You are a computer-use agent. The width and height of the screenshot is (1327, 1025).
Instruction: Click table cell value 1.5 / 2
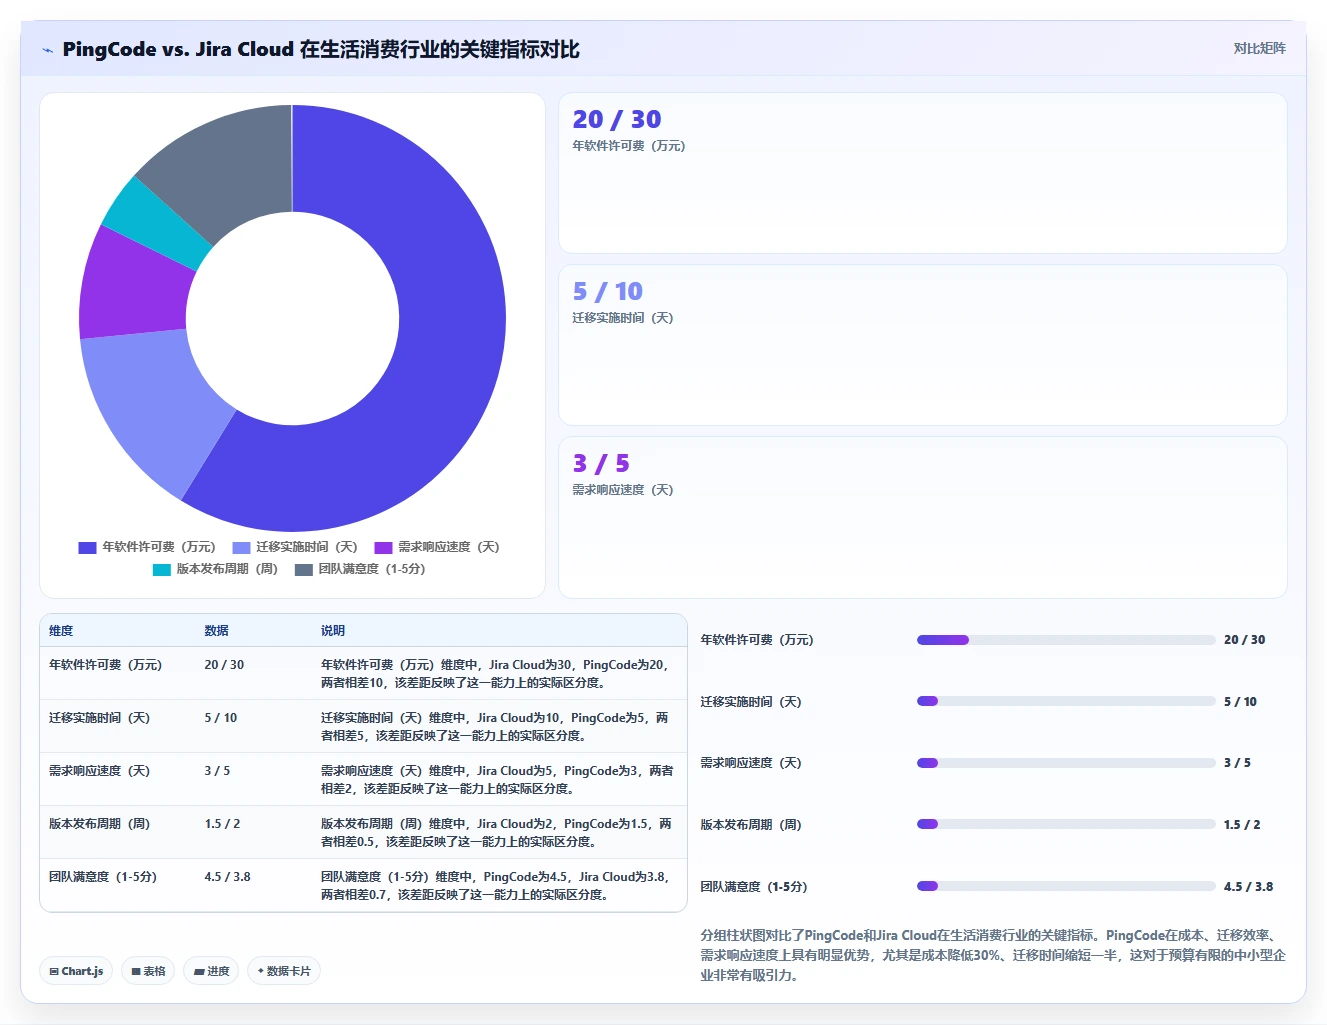(x=222, y=824)
